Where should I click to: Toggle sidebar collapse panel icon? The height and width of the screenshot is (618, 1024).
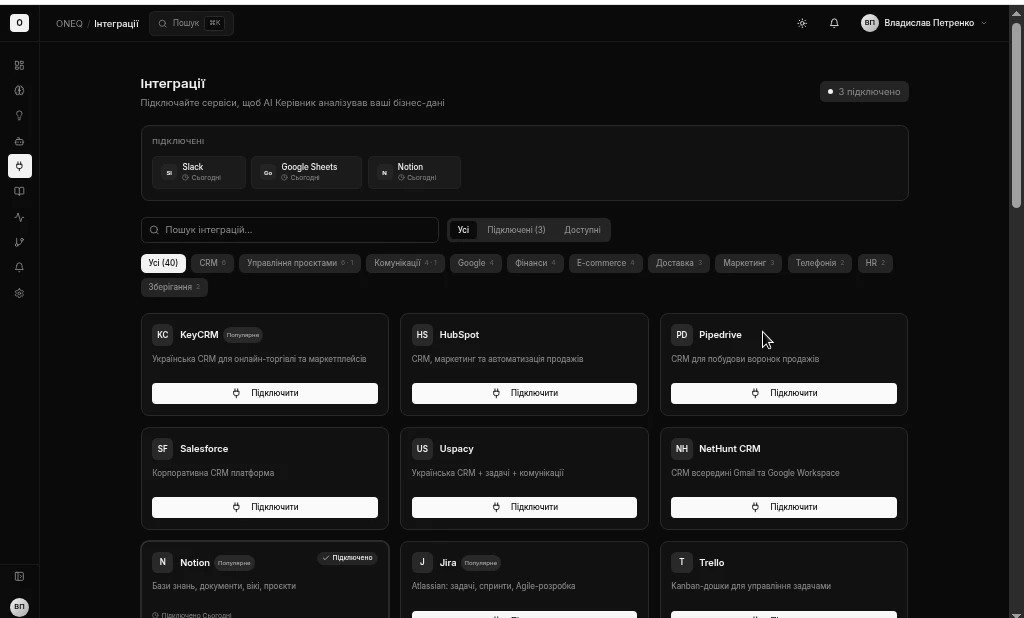[x=20, y=576]
